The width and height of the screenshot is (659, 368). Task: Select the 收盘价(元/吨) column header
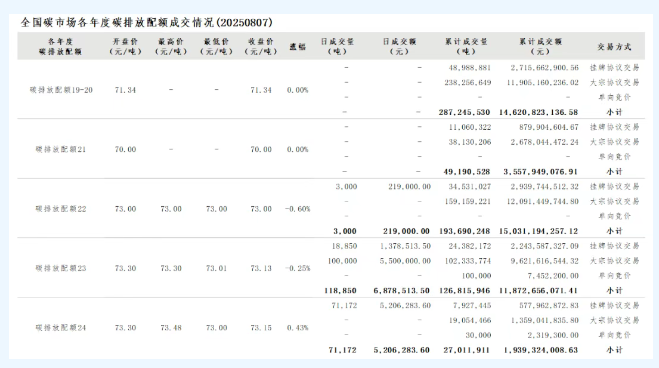[x=261, y=47]
